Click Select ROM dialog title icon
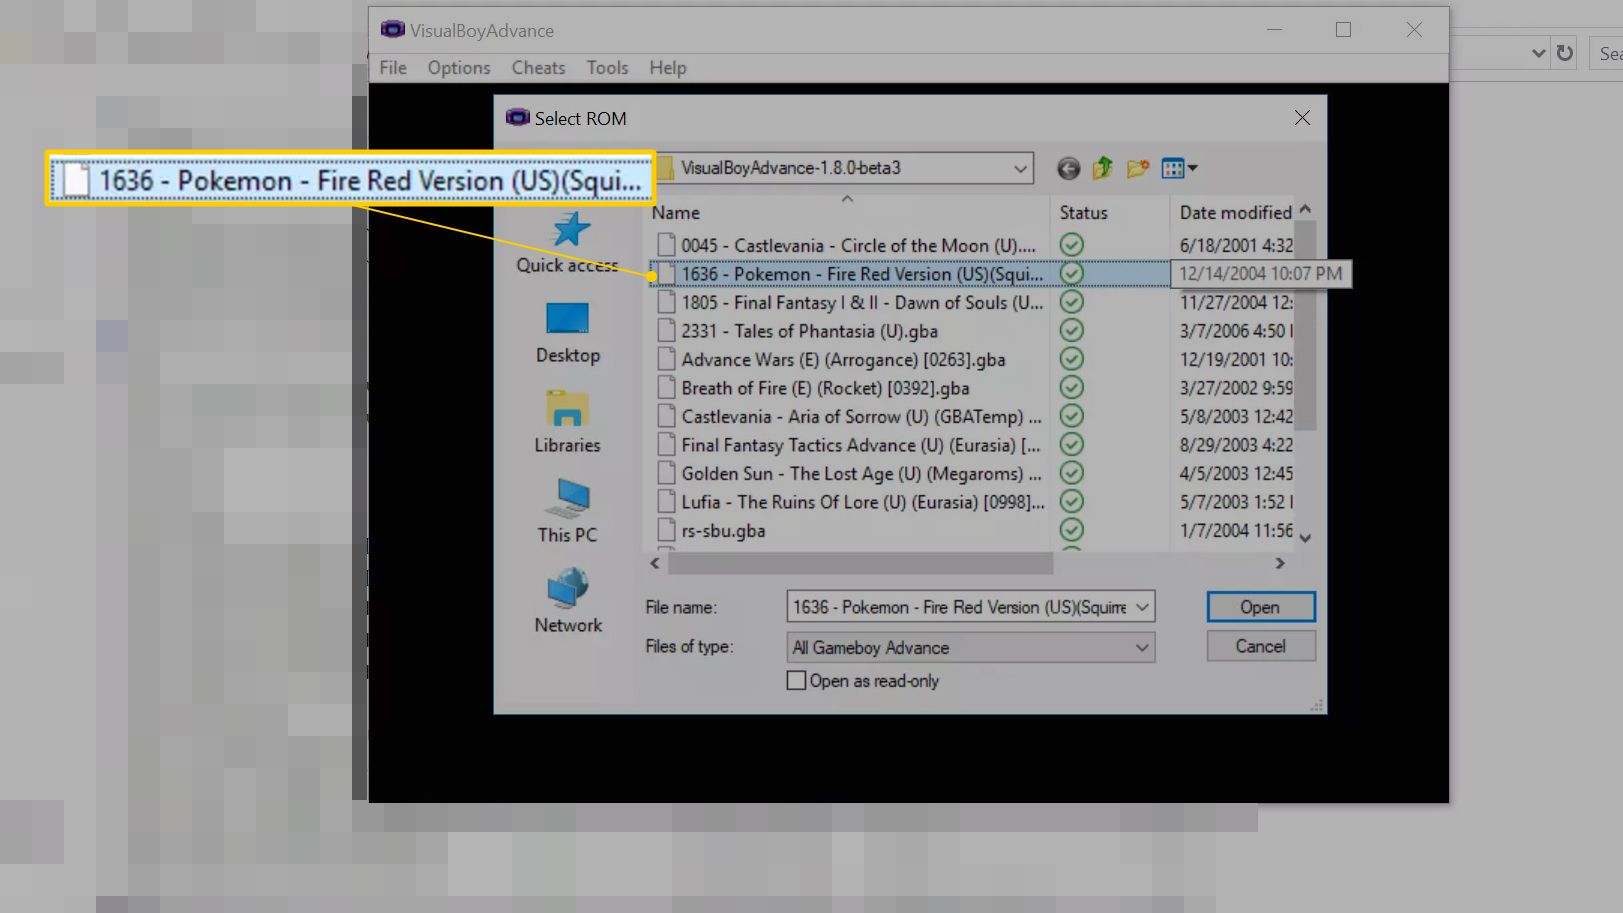The image size is (1623, 913). pos(517,118)
